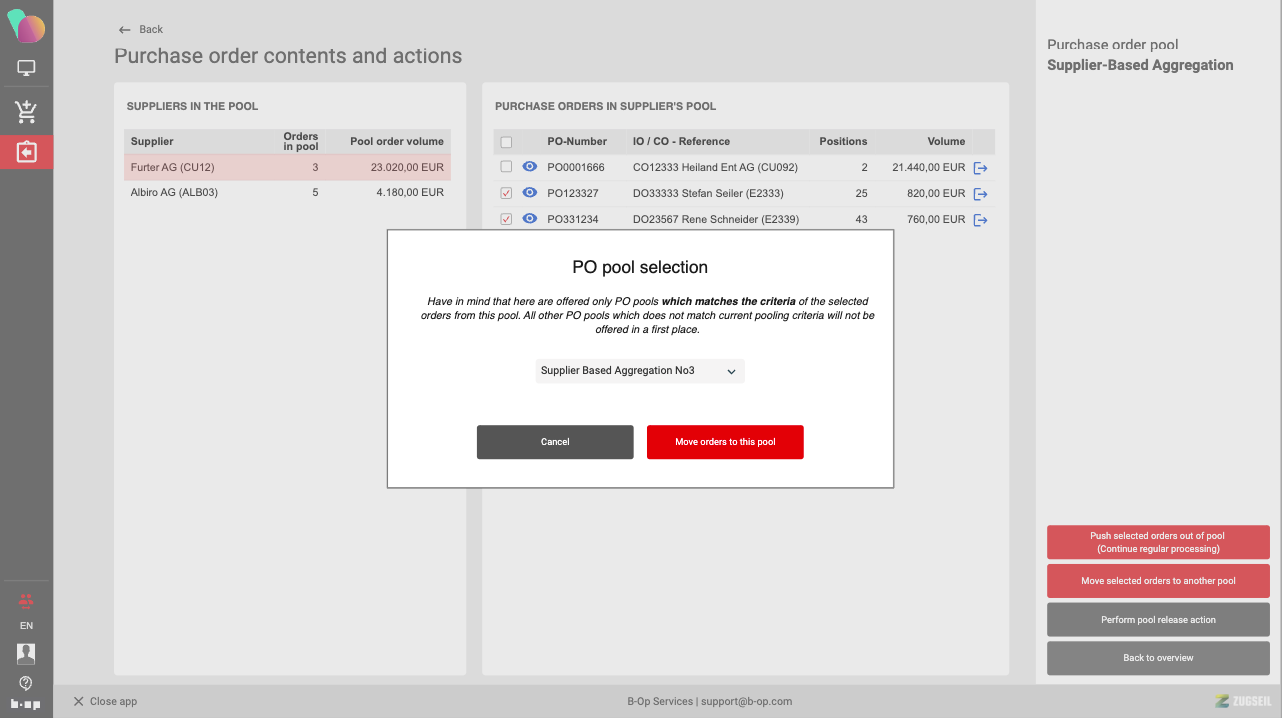Click the push-out arrow icon for PO331234
Image resolution: width=1282 pixels, height=718 pixels.
(980, 220)
